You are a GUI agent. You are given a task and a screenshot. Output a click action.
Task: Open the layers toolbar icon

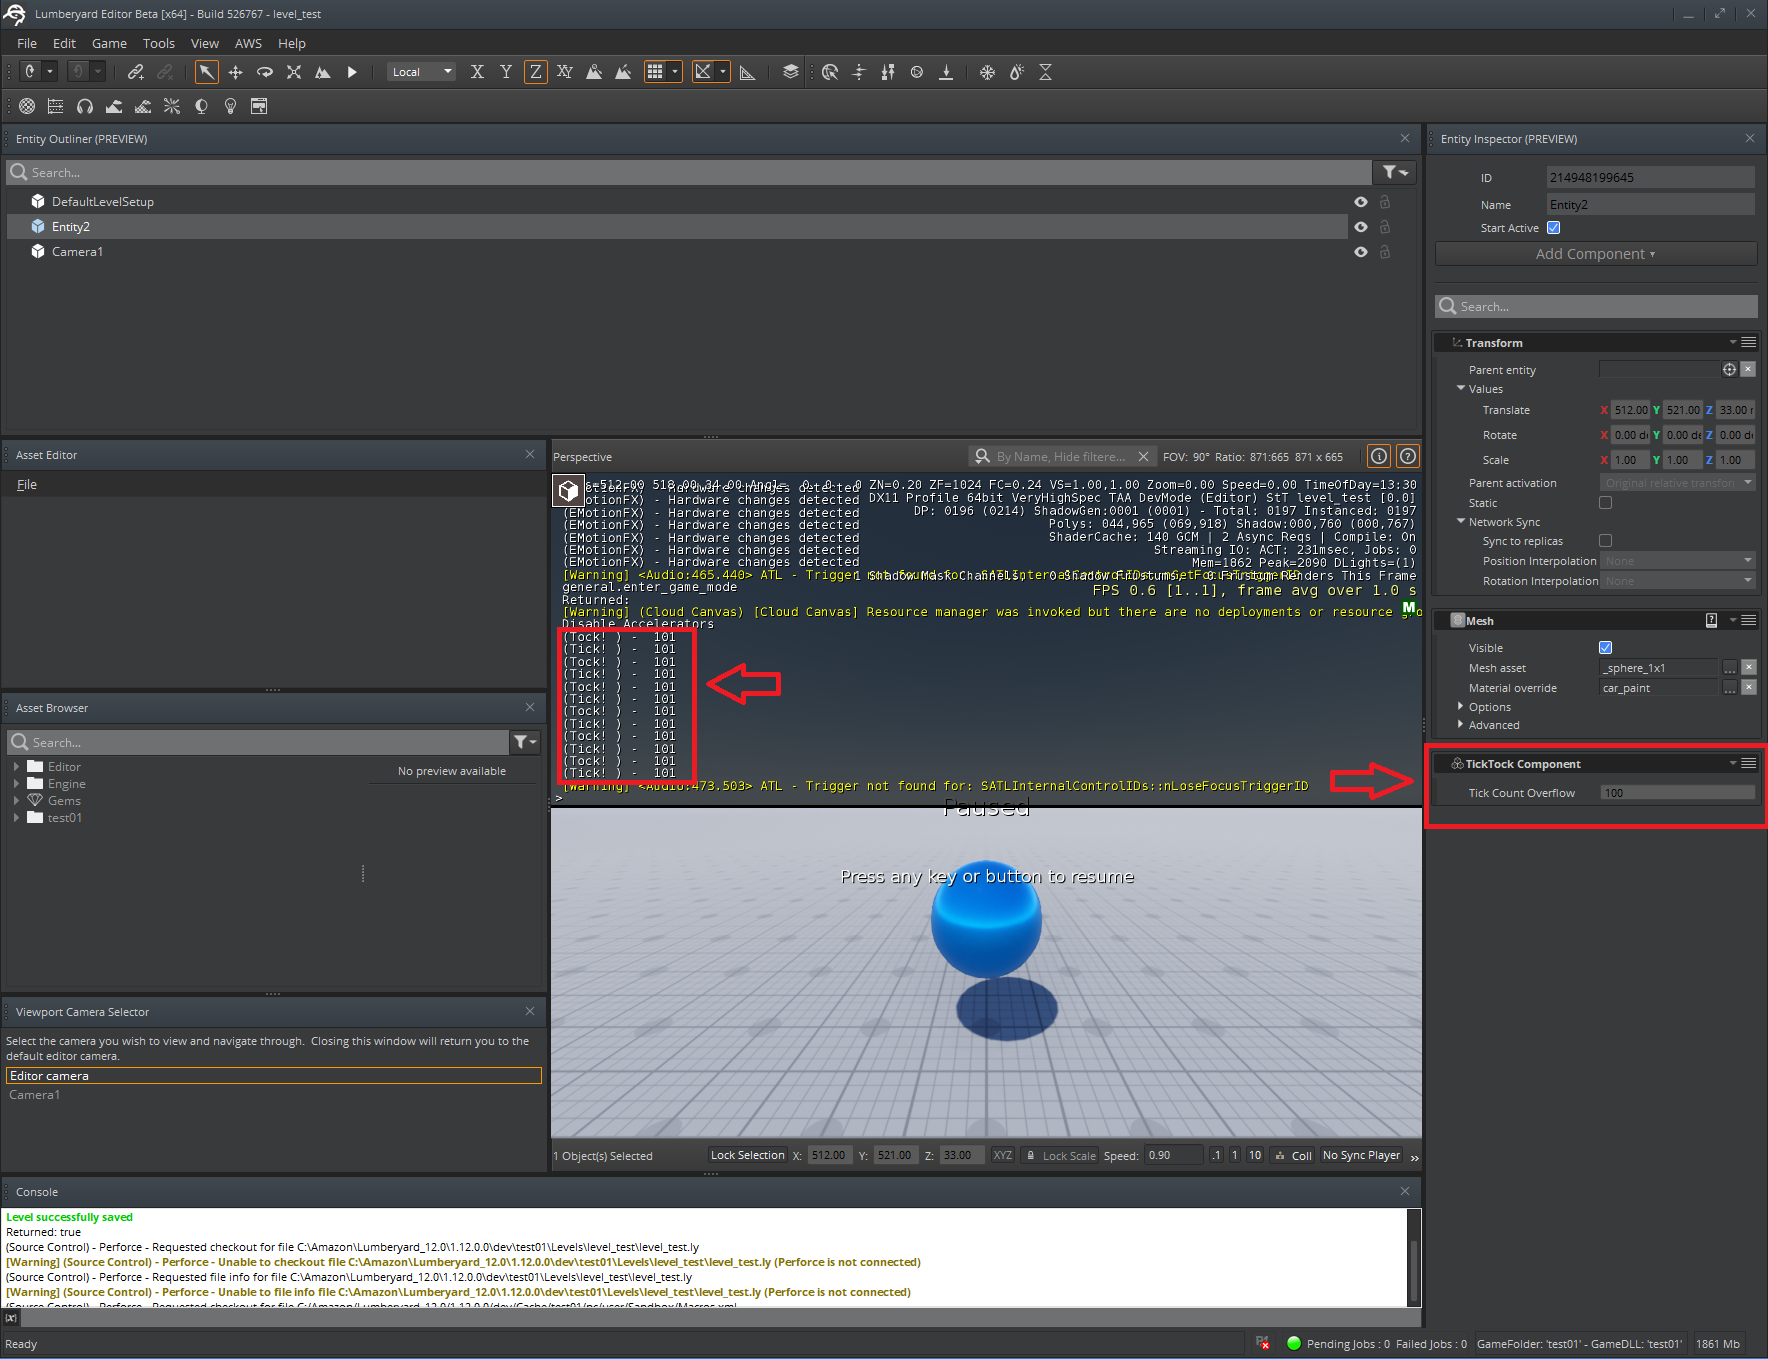pyautogui.click(x=790, y=72)
